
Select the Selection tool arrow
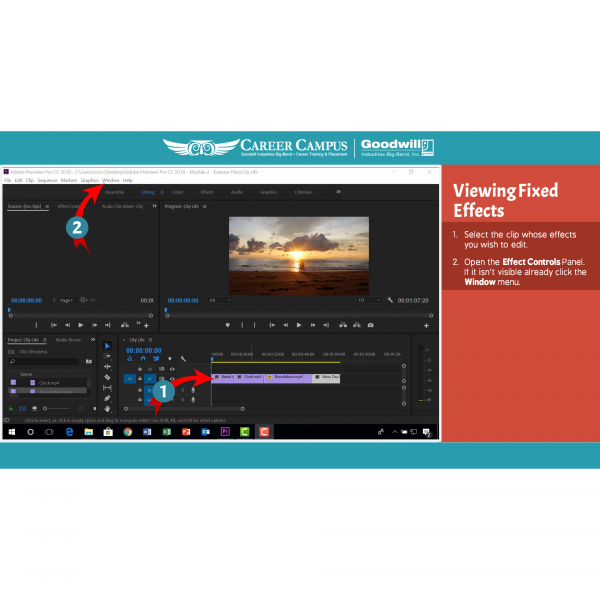108,346
